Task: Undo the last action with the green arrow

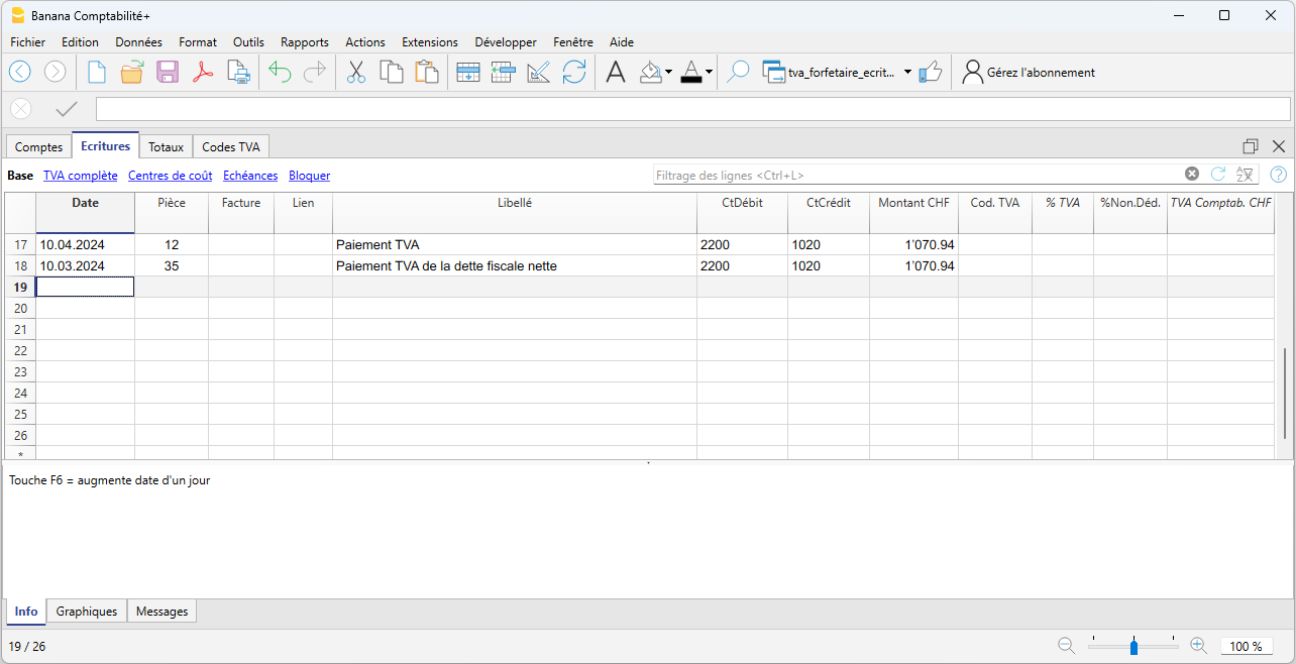Action: (280, 72)
